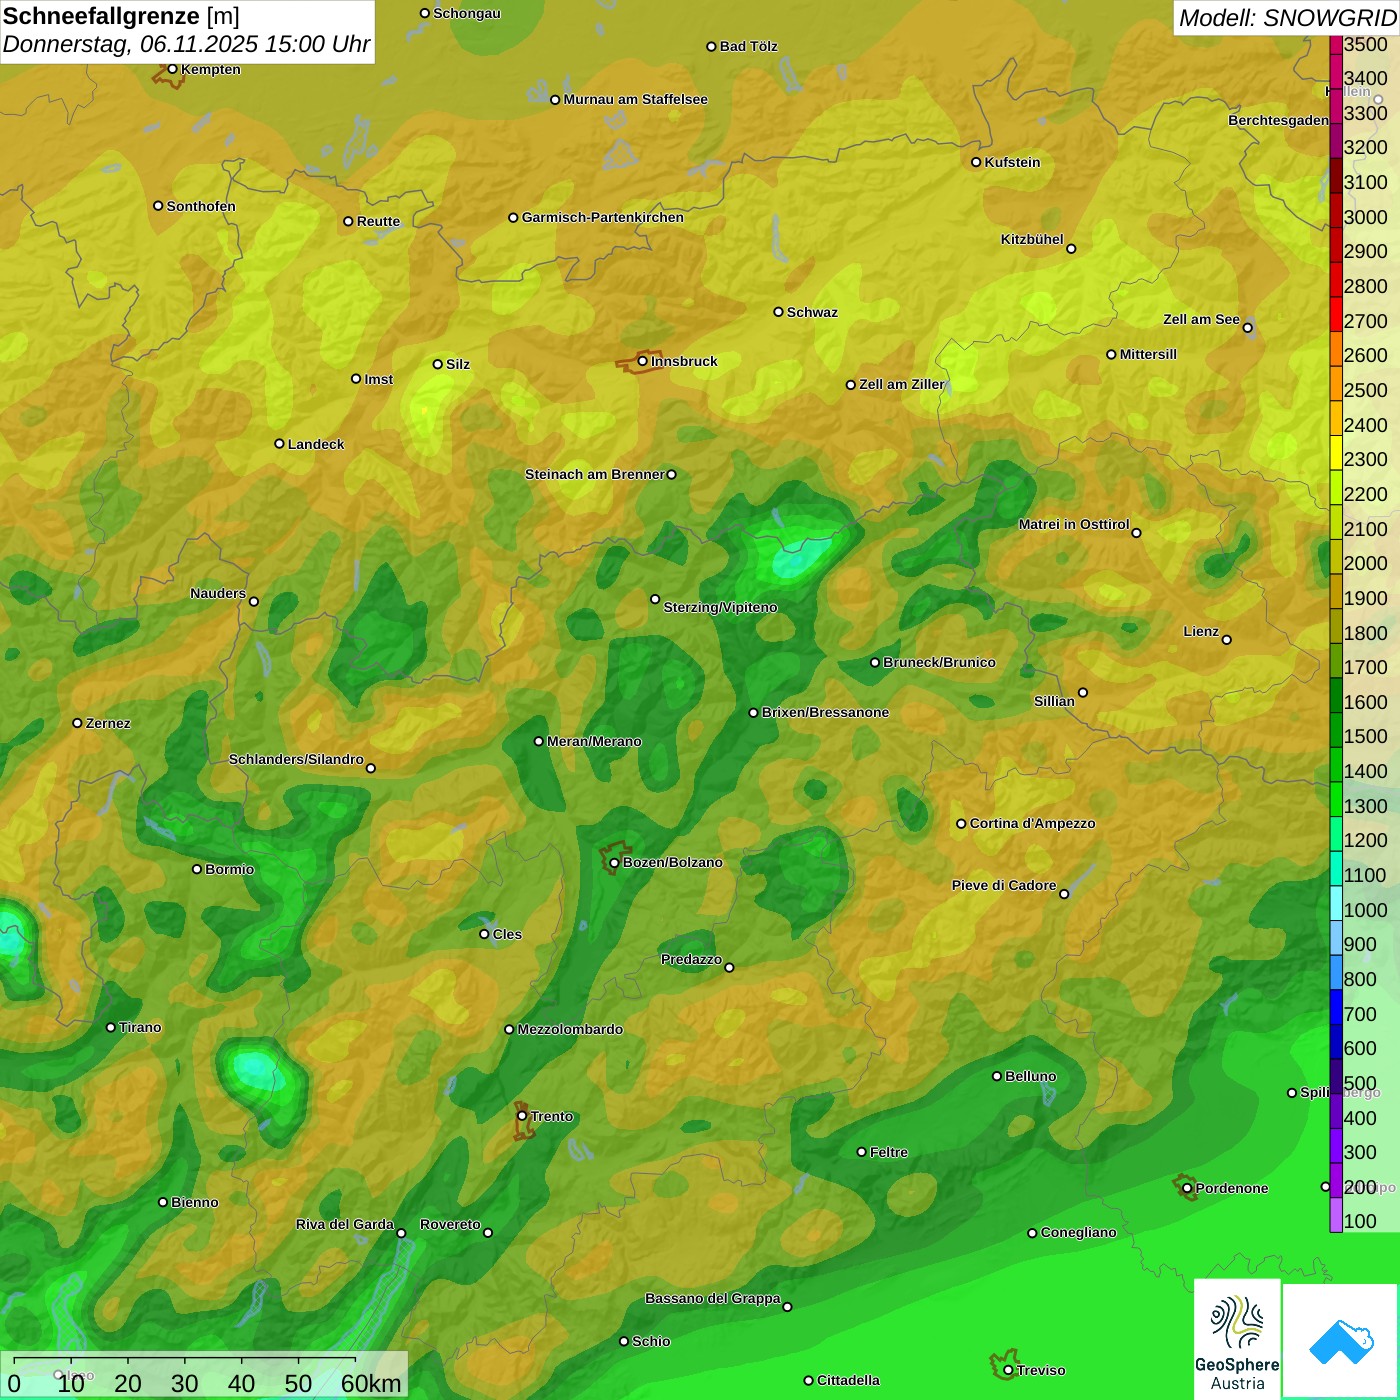Click the Murnau am Staffelsee label
The image size is (1400, 1400).
click(x=636, y=99)
